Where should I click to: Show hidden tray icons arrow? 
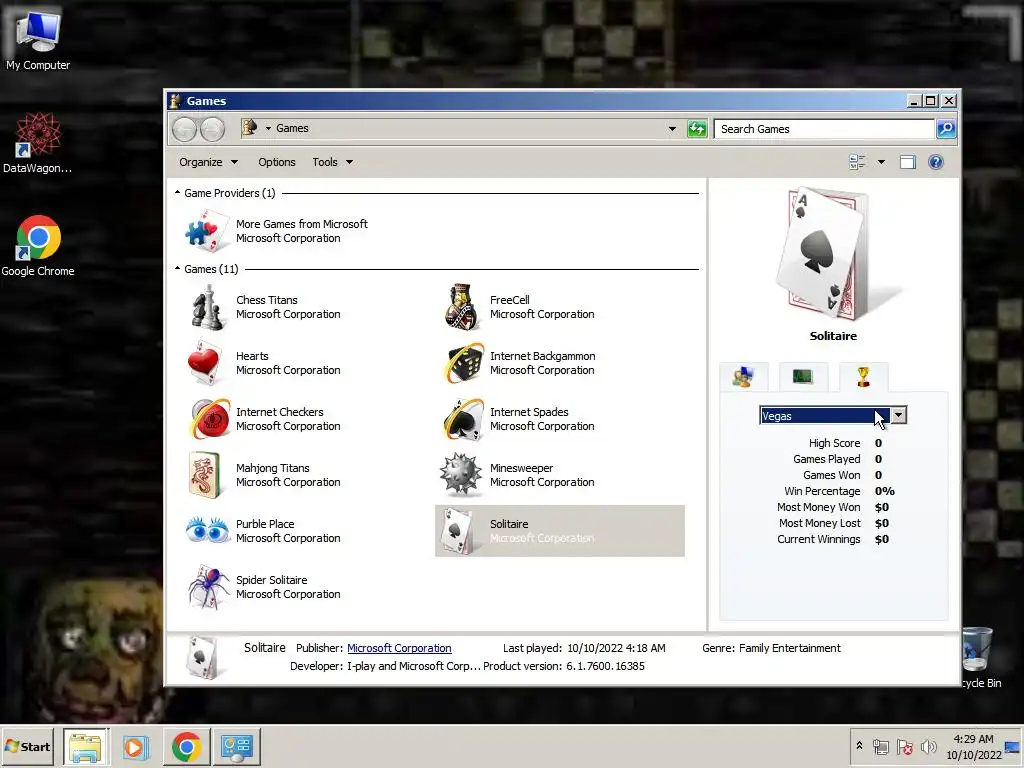point(859,745)
